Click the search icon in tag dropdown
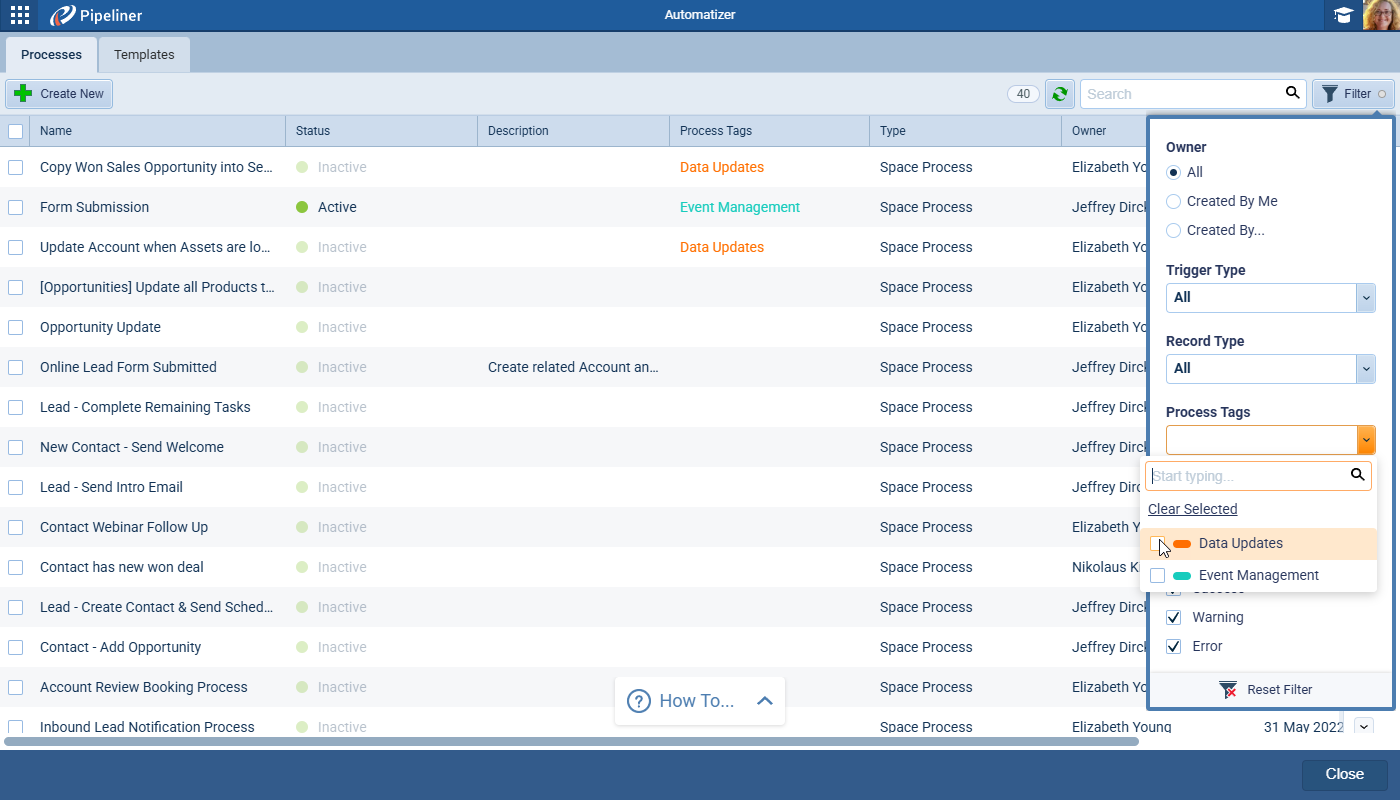 [1357, 475]
